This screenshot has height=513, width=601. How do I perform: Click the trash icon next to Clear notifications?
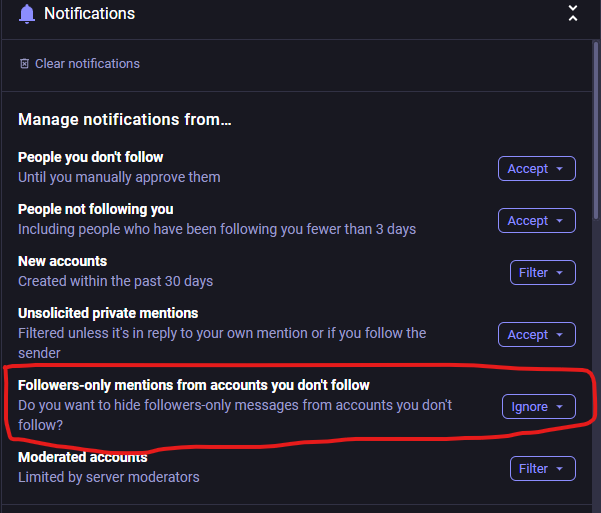tap(25, 64)
